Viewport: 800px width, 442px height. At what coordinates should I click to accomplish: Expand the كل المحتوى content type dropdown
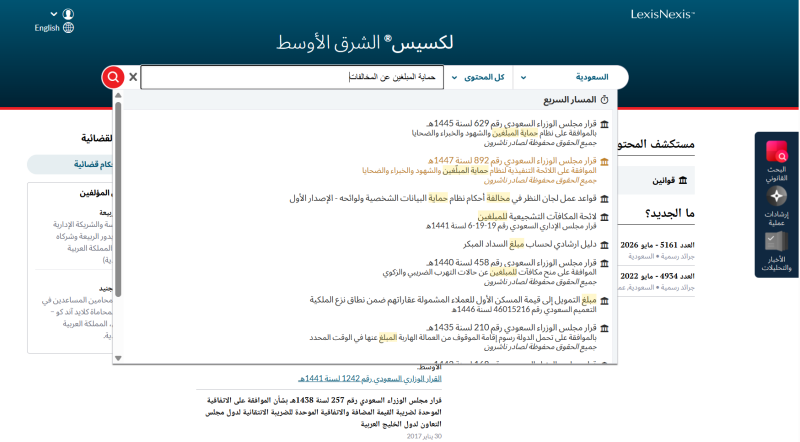point(478,77)
